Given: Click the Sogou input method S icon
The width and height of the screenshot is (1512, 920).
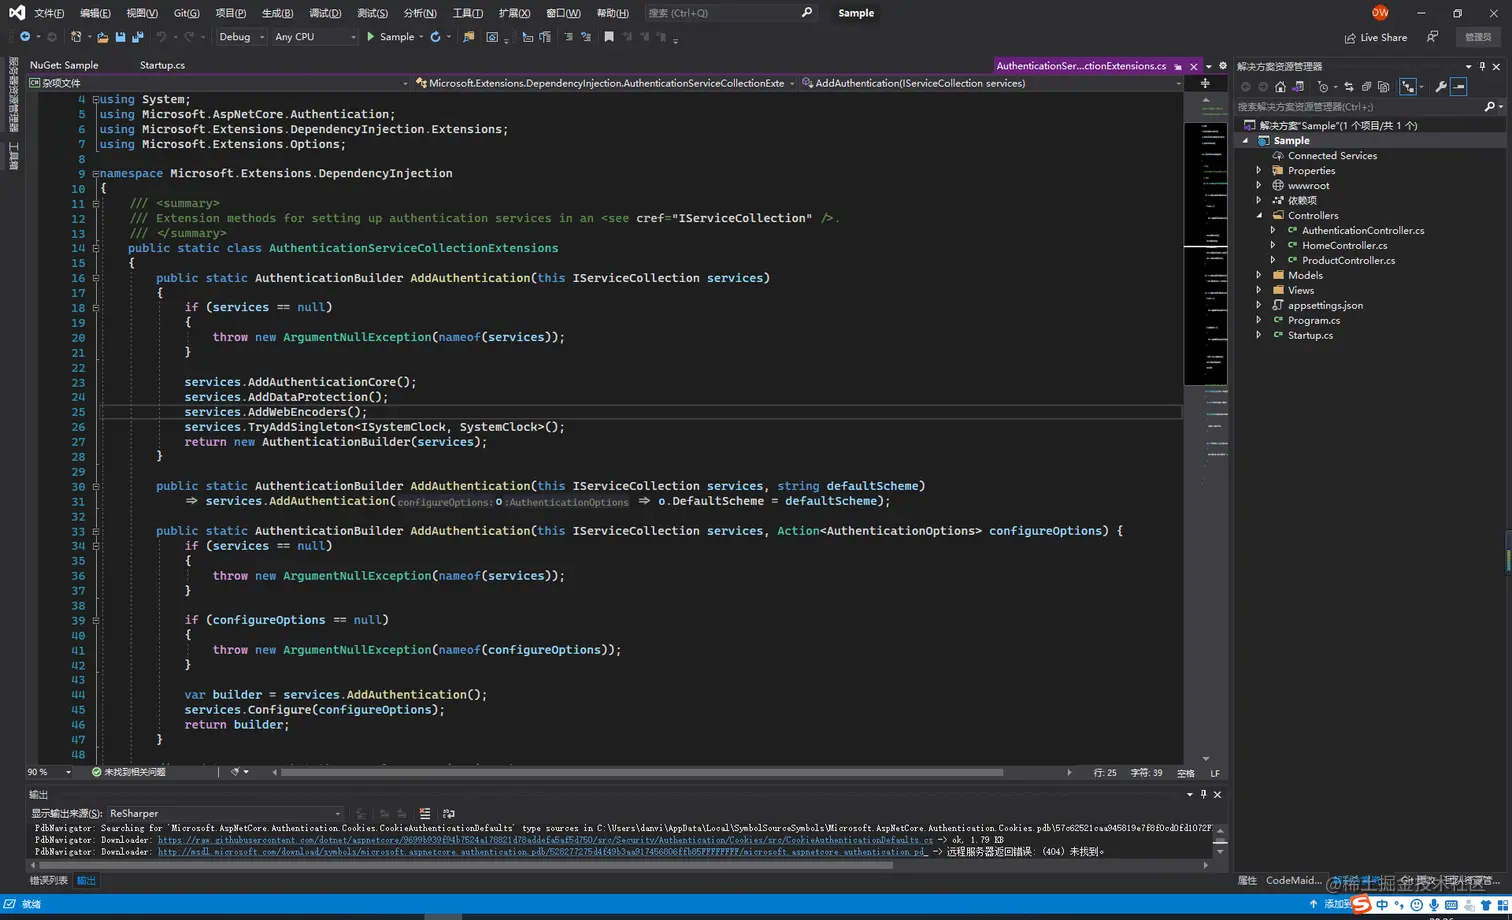Looking at the screenshot, I should tap(1361, 905).
